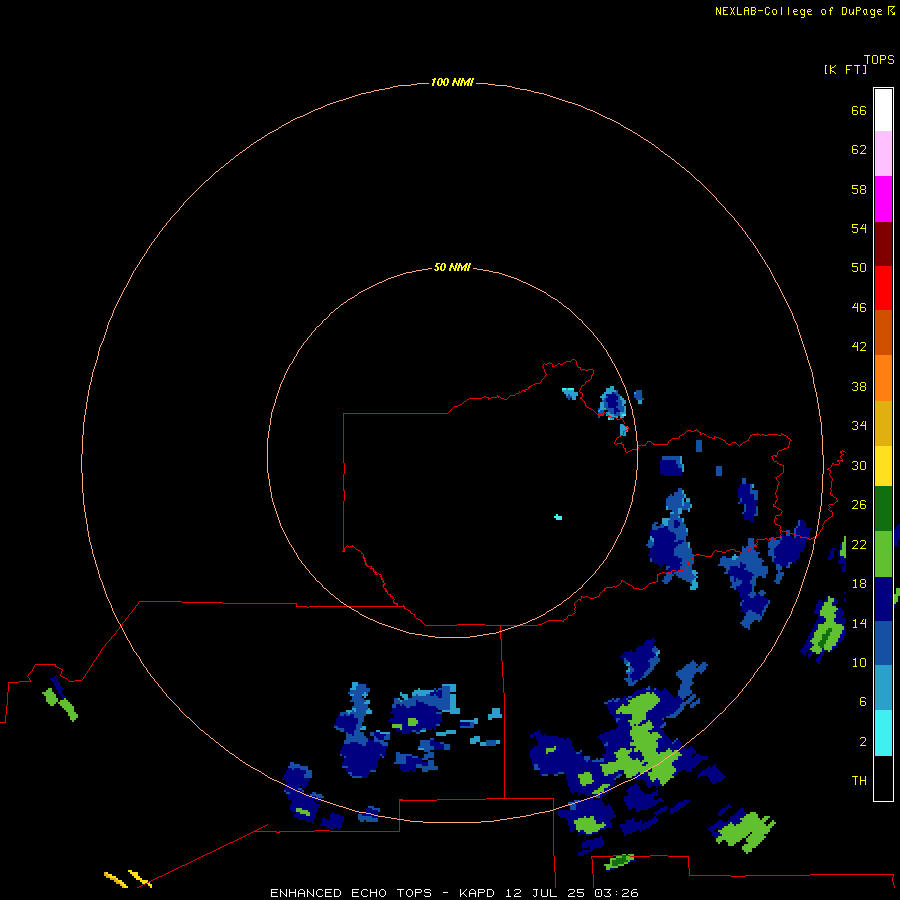Click the 30 legend value label
The height and width of the screenshot is (900, 900).
click(x=859, y=465)
